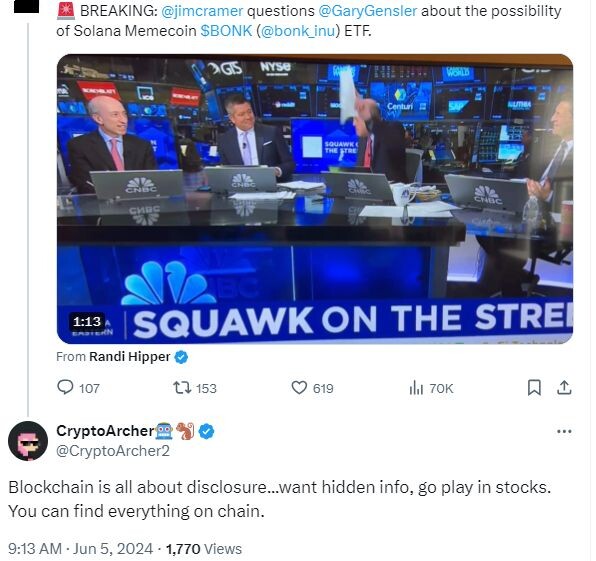
Task: Click the 1,770 Views count
Action: 204,549
